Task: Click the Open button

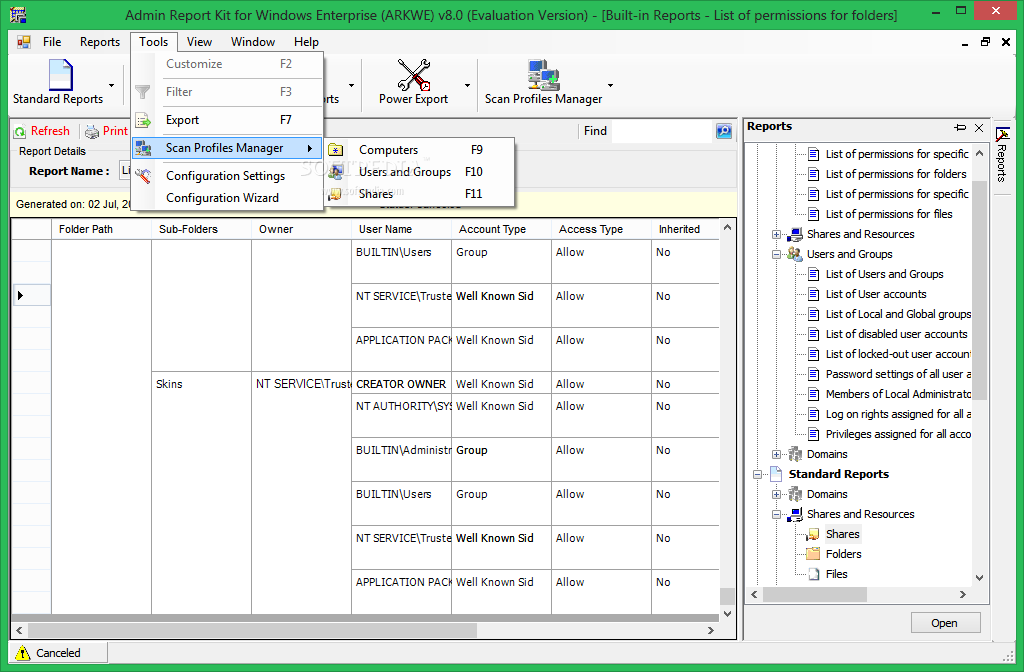Action: pos(945,623)
